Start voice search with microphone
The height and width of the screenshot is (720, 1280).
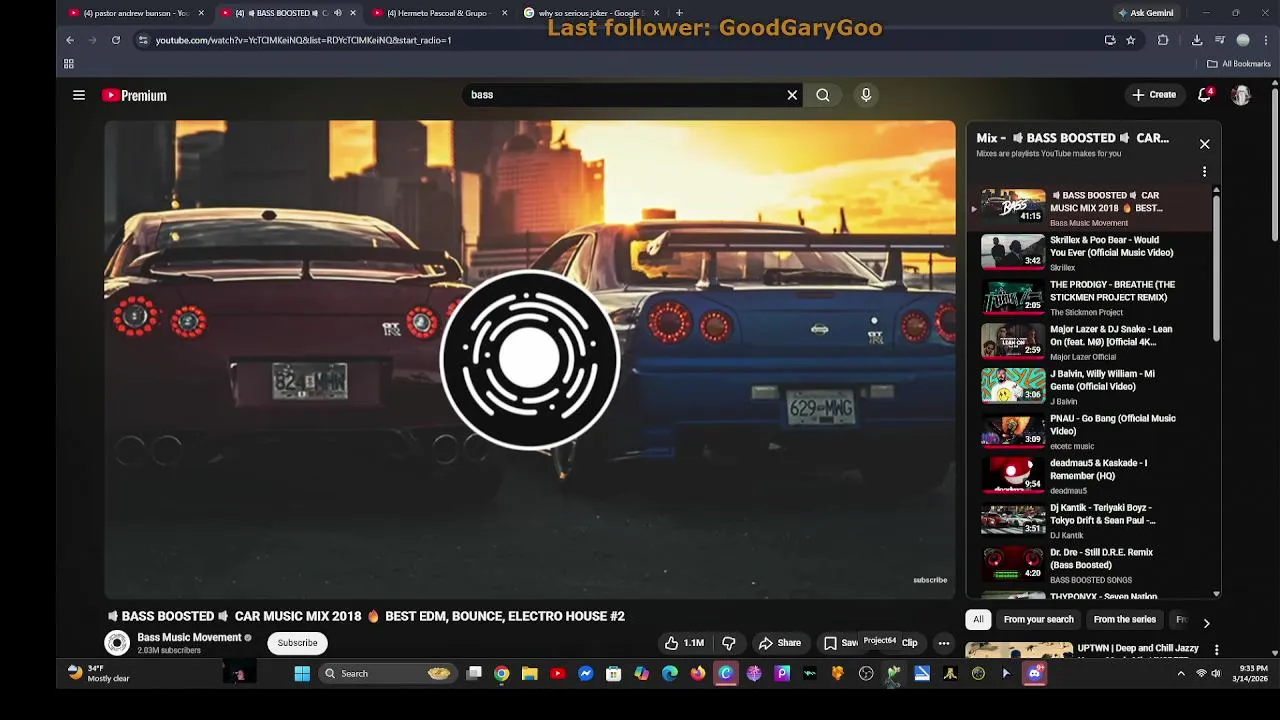pyautogui.click(x=866, y=95)
